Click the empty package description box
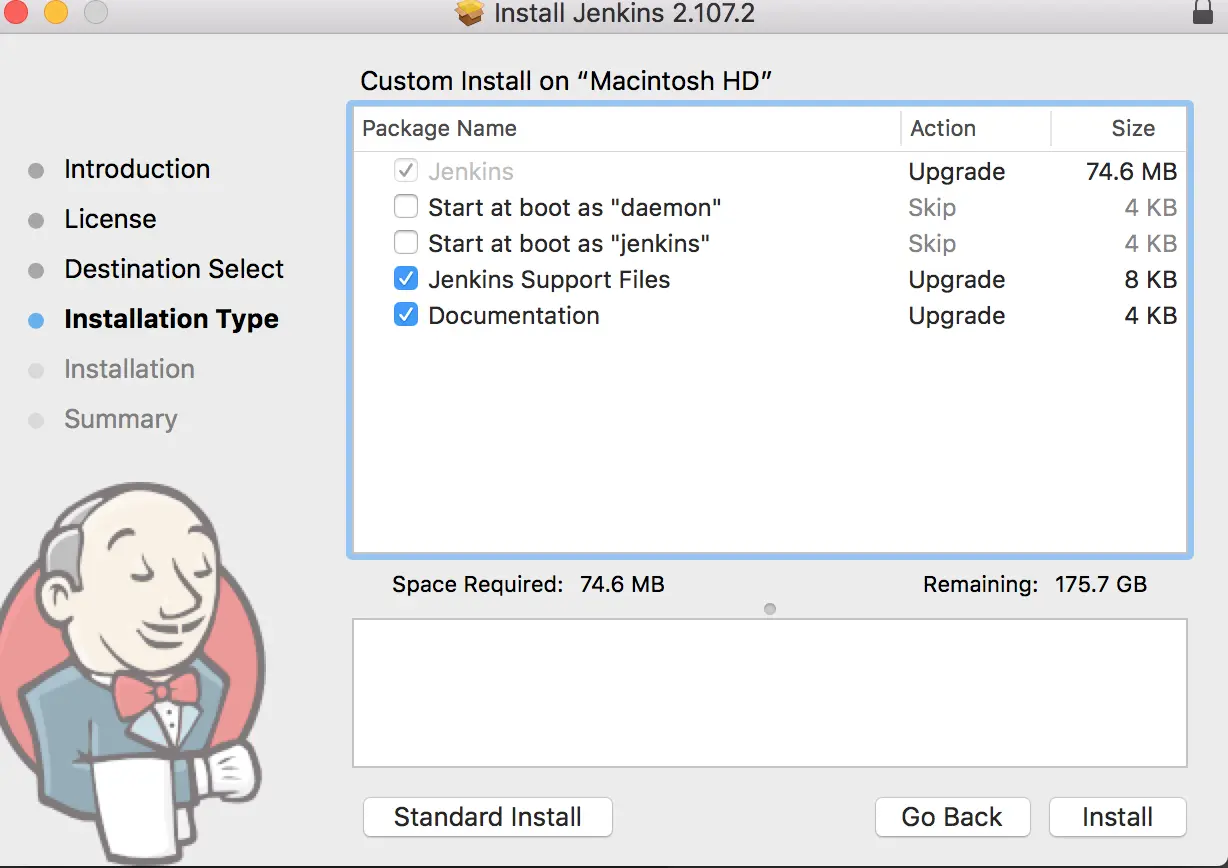The height and width of the screenshot is (868, 1228). 770,692
